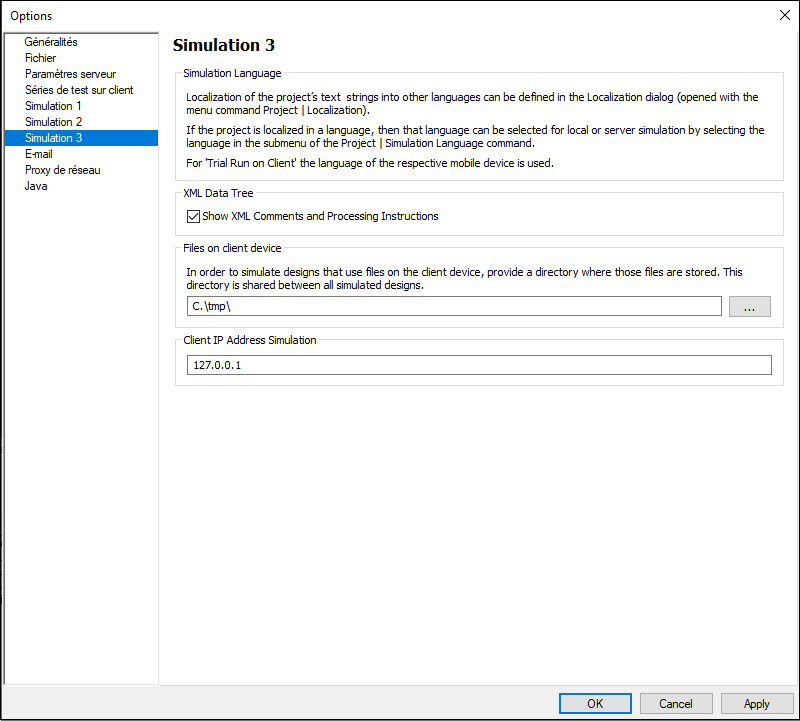Select Java in the options list

coord(36,186)
